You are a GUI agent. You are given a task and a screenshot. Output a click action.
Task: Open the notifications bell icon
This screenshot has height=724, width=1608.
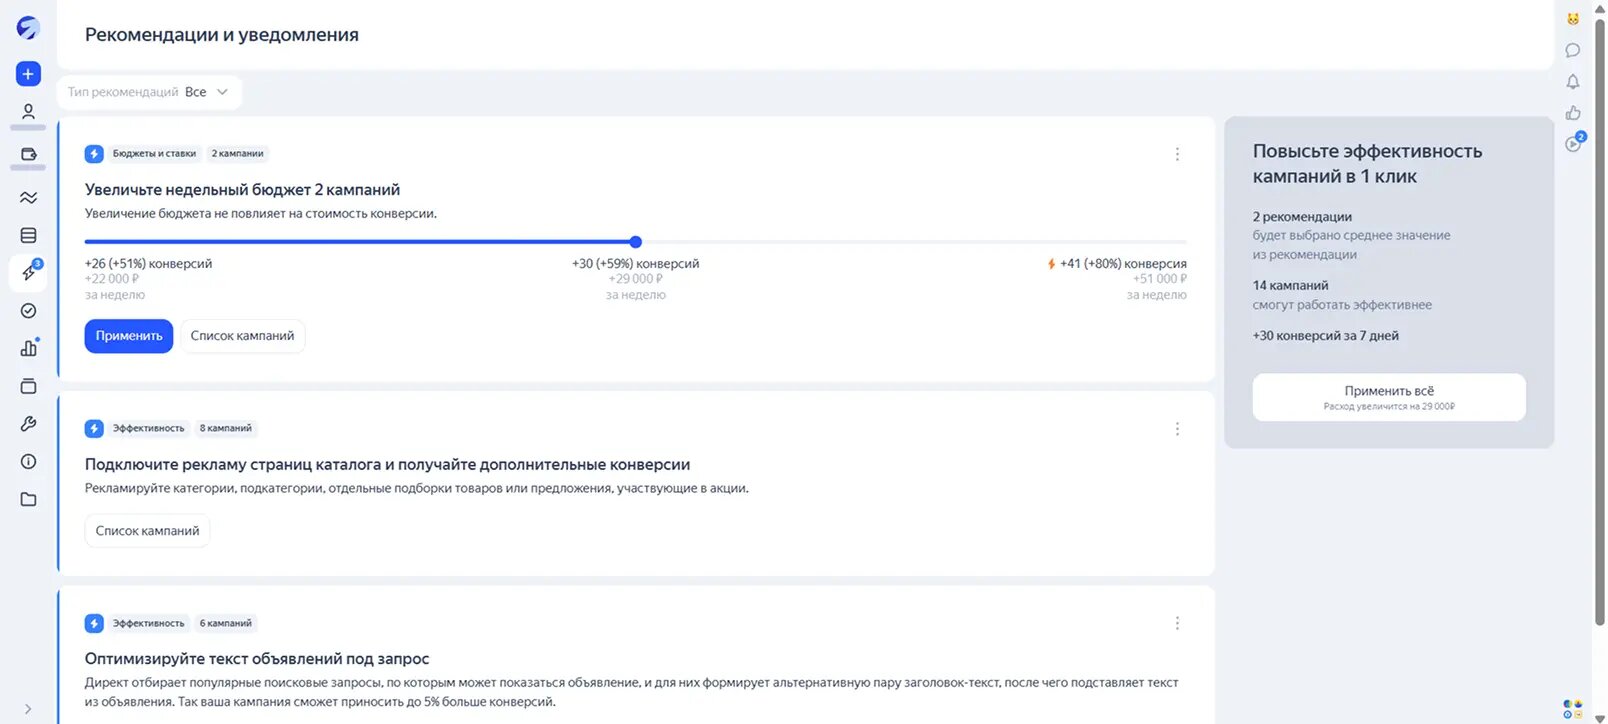click(1573, 82)
